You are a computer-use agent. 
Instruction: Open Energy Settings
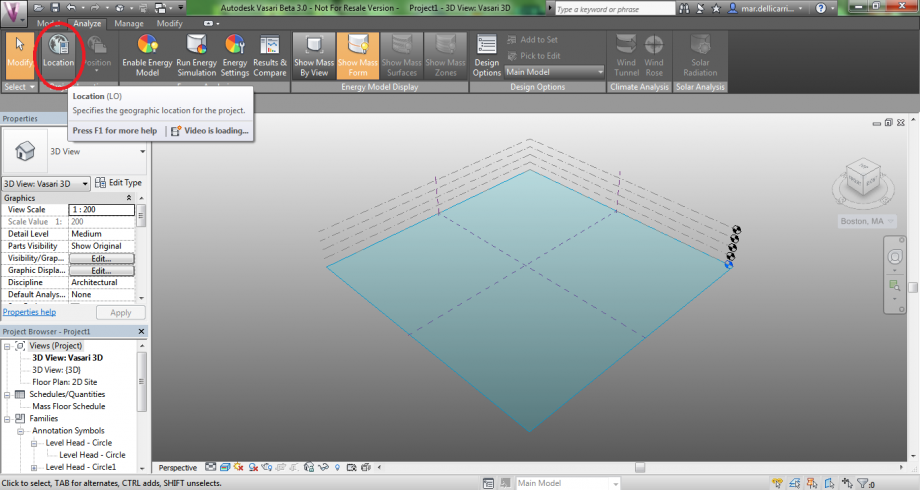click(235, 56)
